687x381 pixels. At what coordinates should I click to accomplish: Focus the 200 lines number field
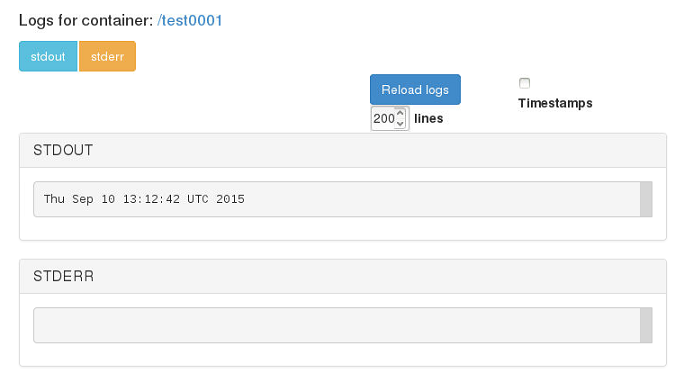[x=390, y=118]
